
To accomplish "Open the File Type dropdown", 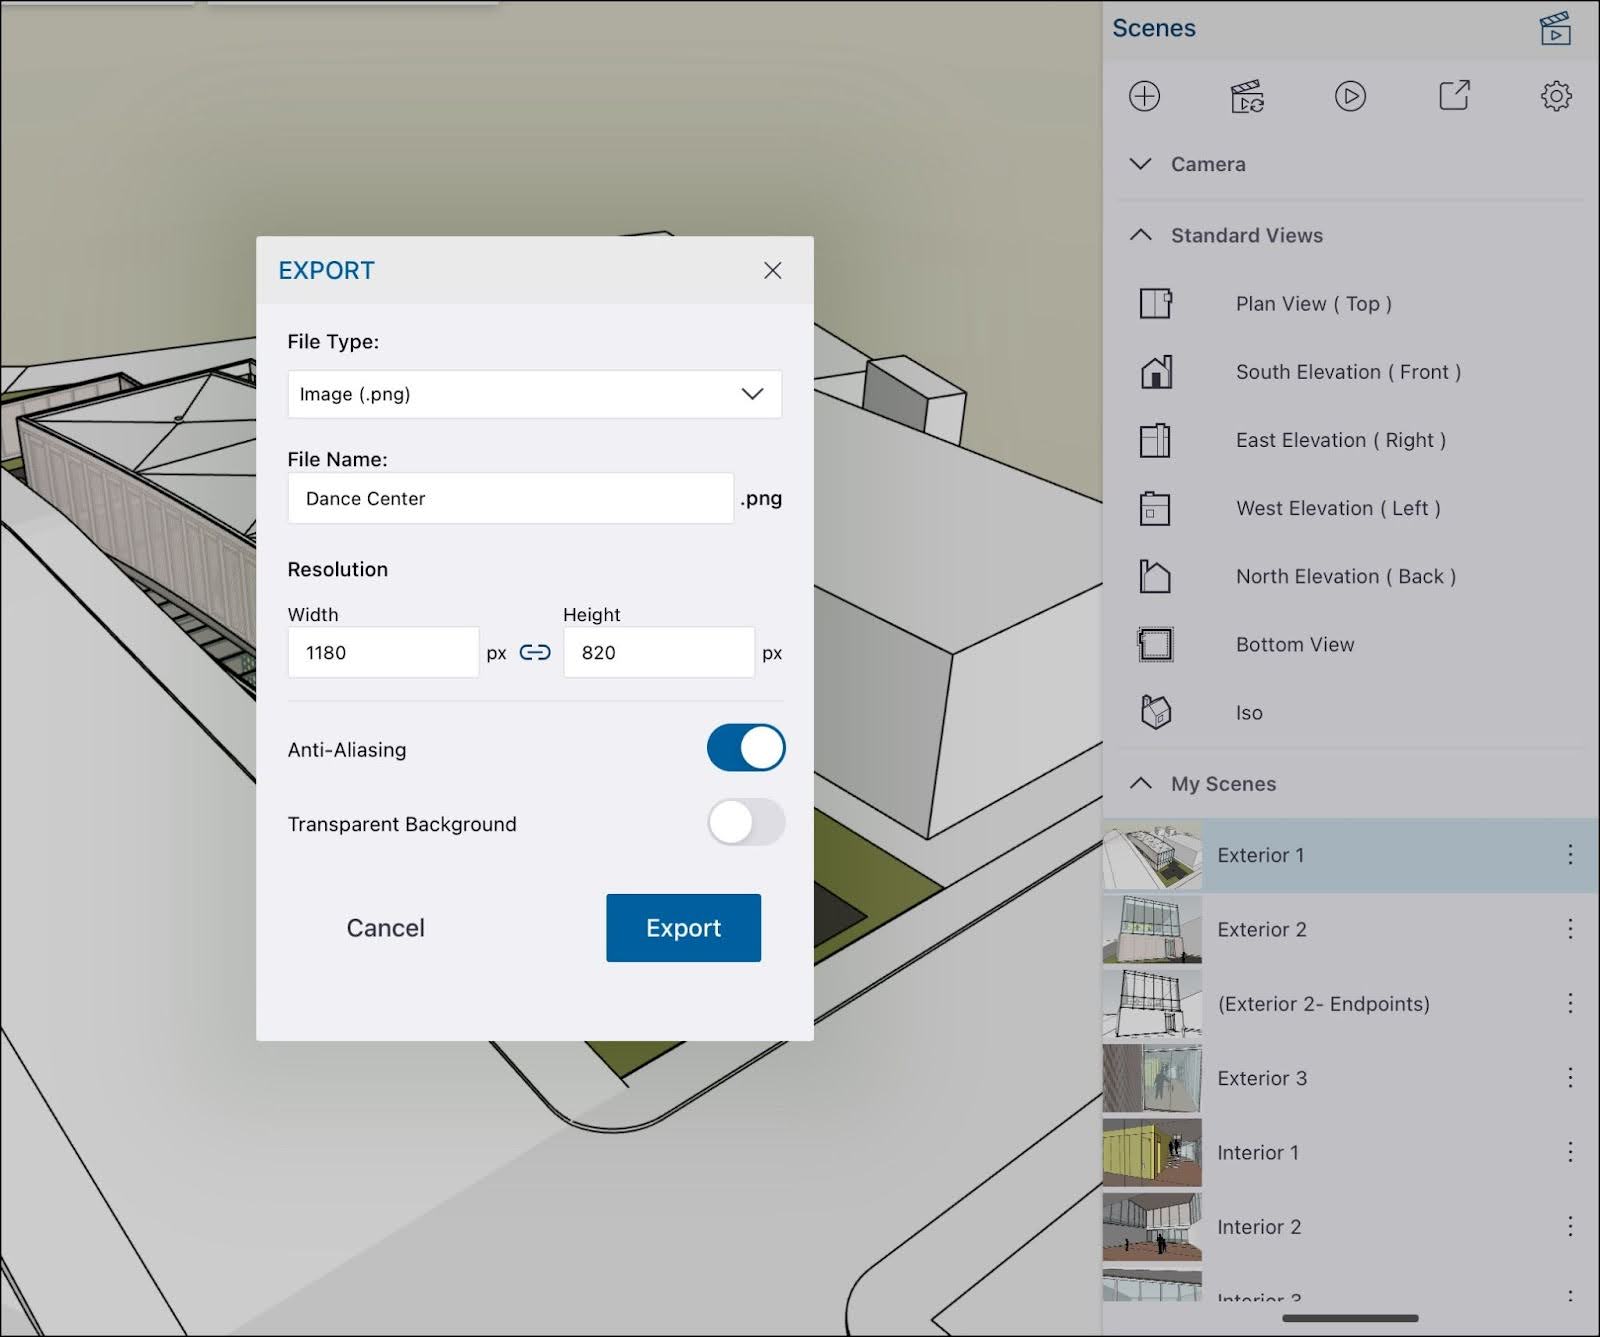I will point(534,394).
